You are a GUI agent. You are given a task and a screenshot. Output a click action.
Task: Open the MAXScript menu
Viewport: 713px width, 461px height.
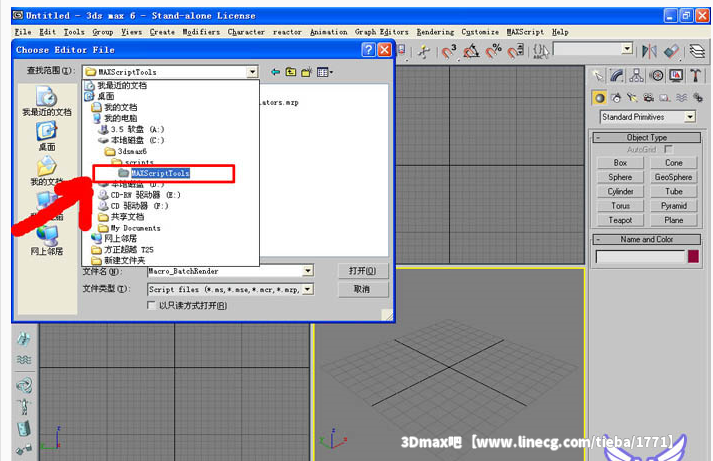pos(525,32)
